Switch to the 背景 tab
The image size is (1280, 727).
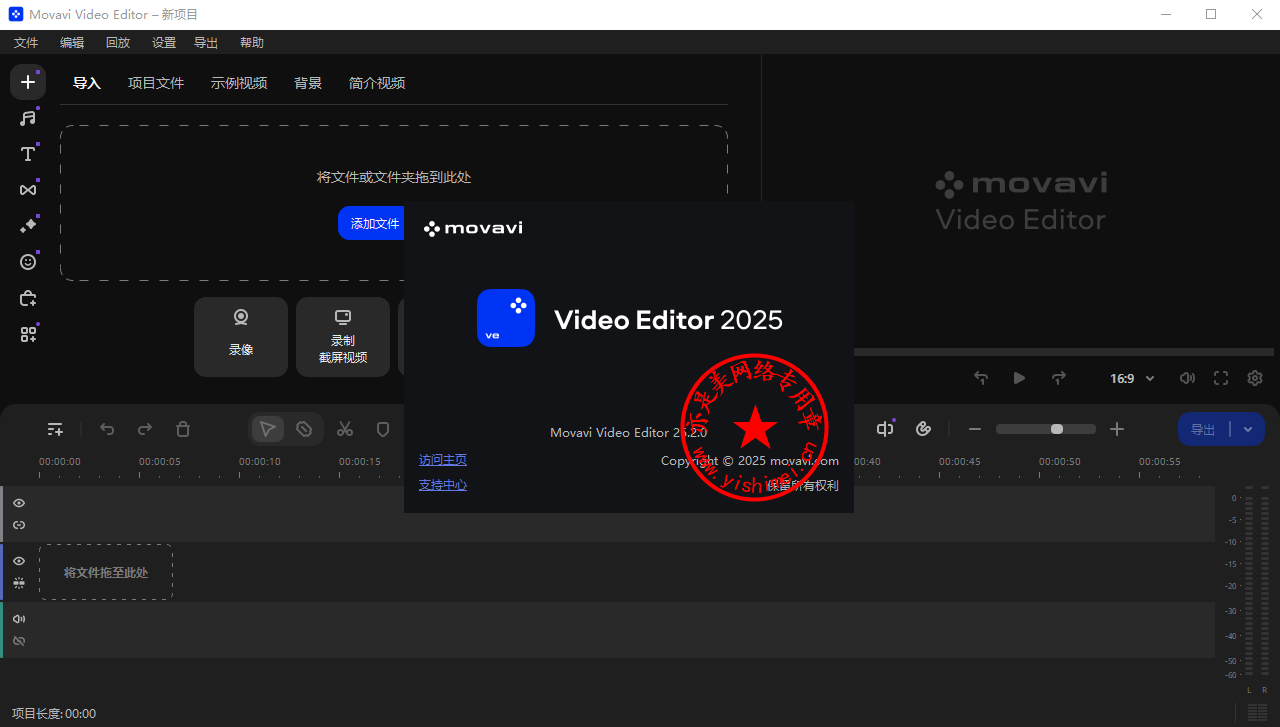pyautogui.click(x=308, y=83)
